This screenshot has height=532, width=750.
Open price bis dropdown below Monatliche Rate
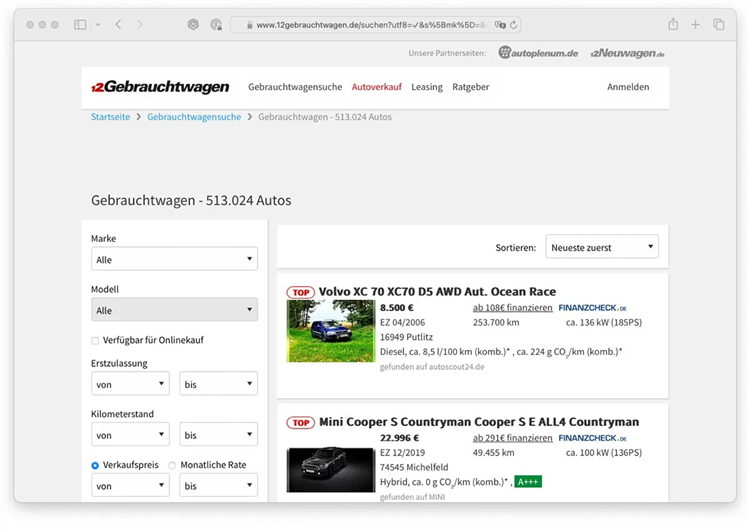(219, 485)
